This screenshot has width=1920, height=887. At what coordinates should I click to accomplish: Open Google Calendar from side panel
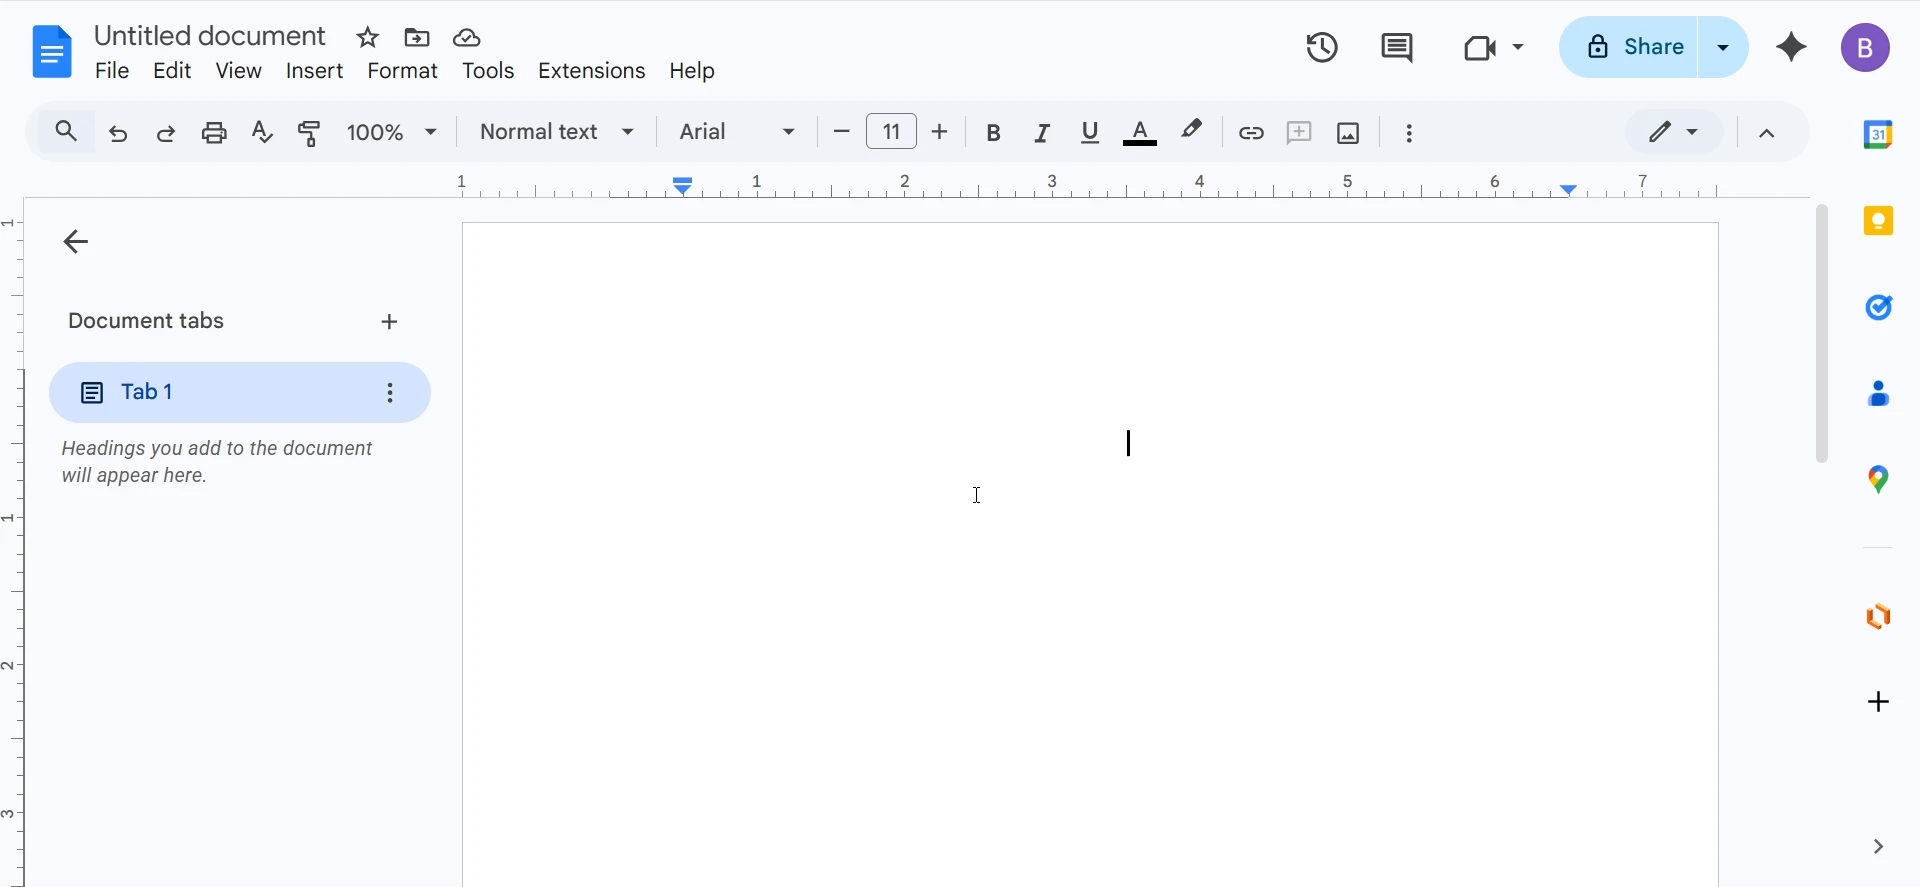click(x=1879, y=134)
